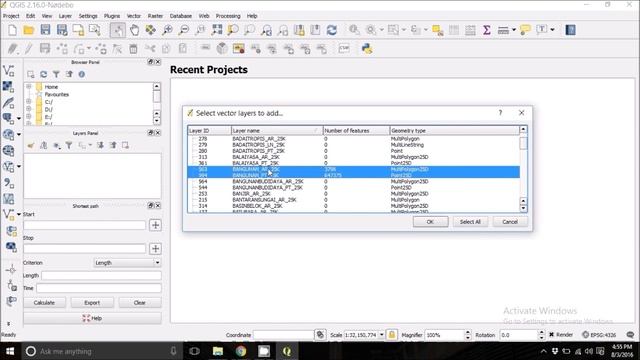Click the toggle extents icon beside Coordinate
This screenshot has width=640, height=360.
click(320, 335)
